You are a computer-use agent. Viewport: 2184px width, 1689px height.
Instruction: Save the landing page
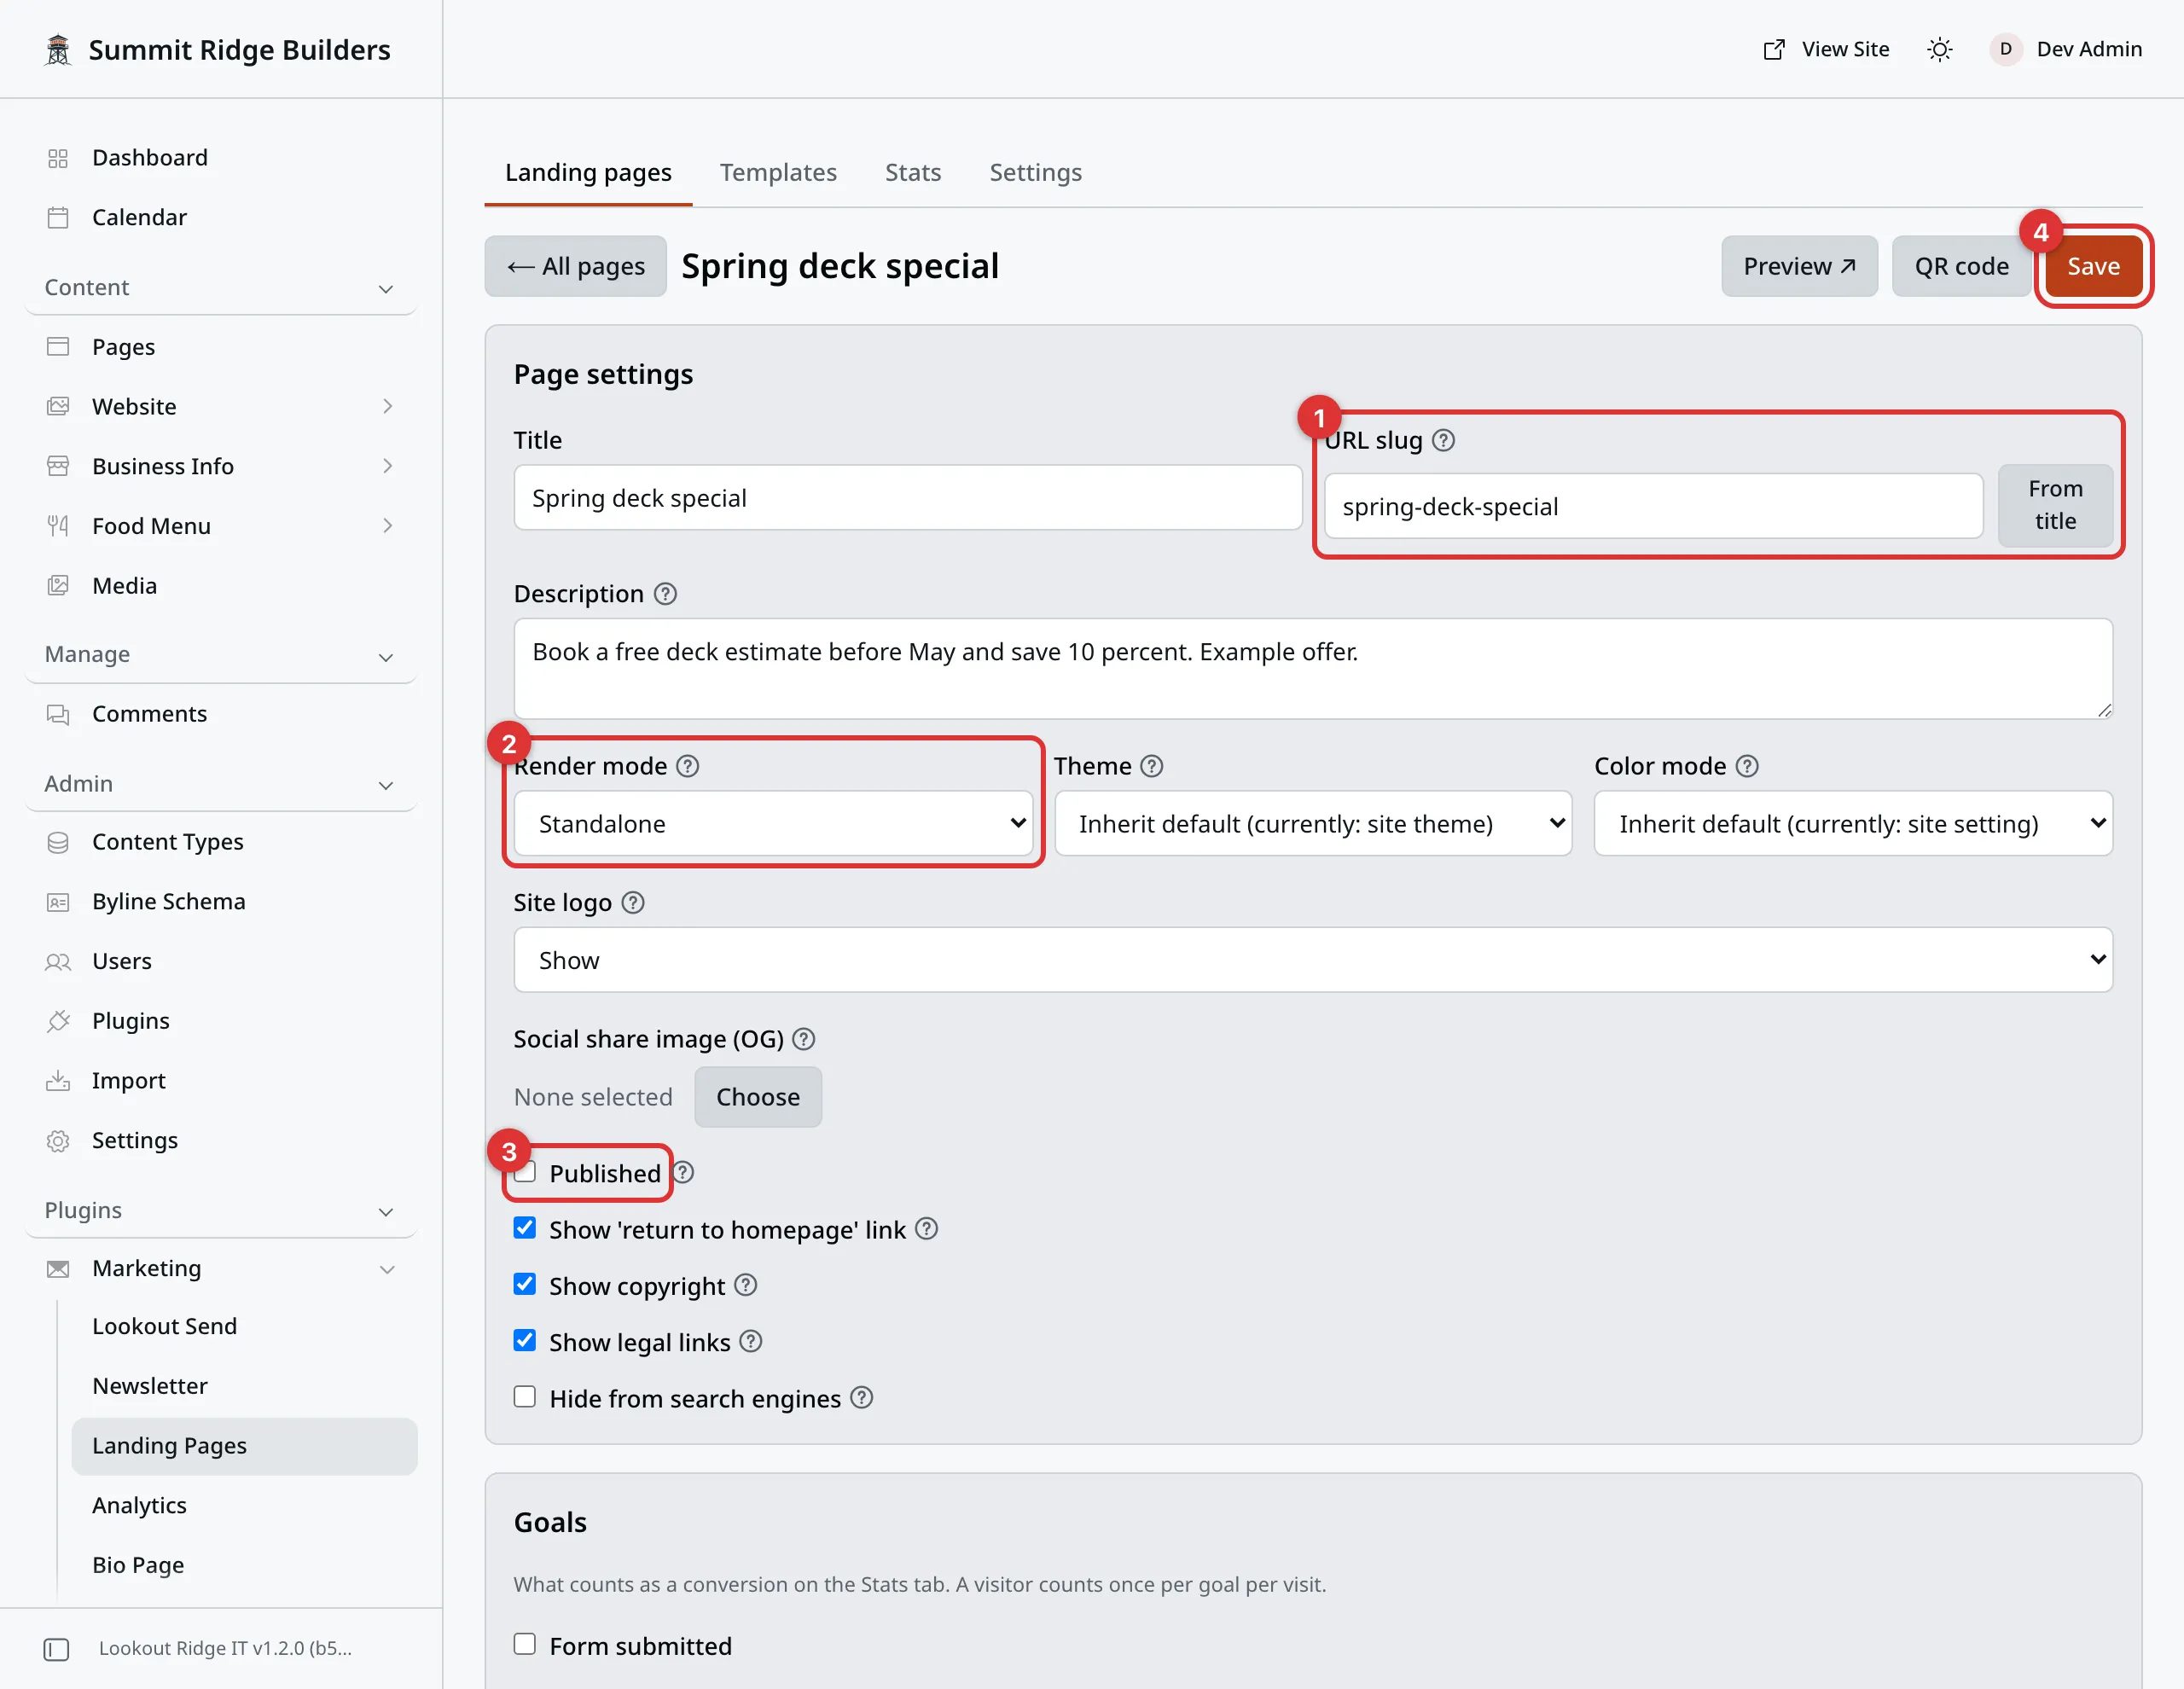[x=2093, y=266]
